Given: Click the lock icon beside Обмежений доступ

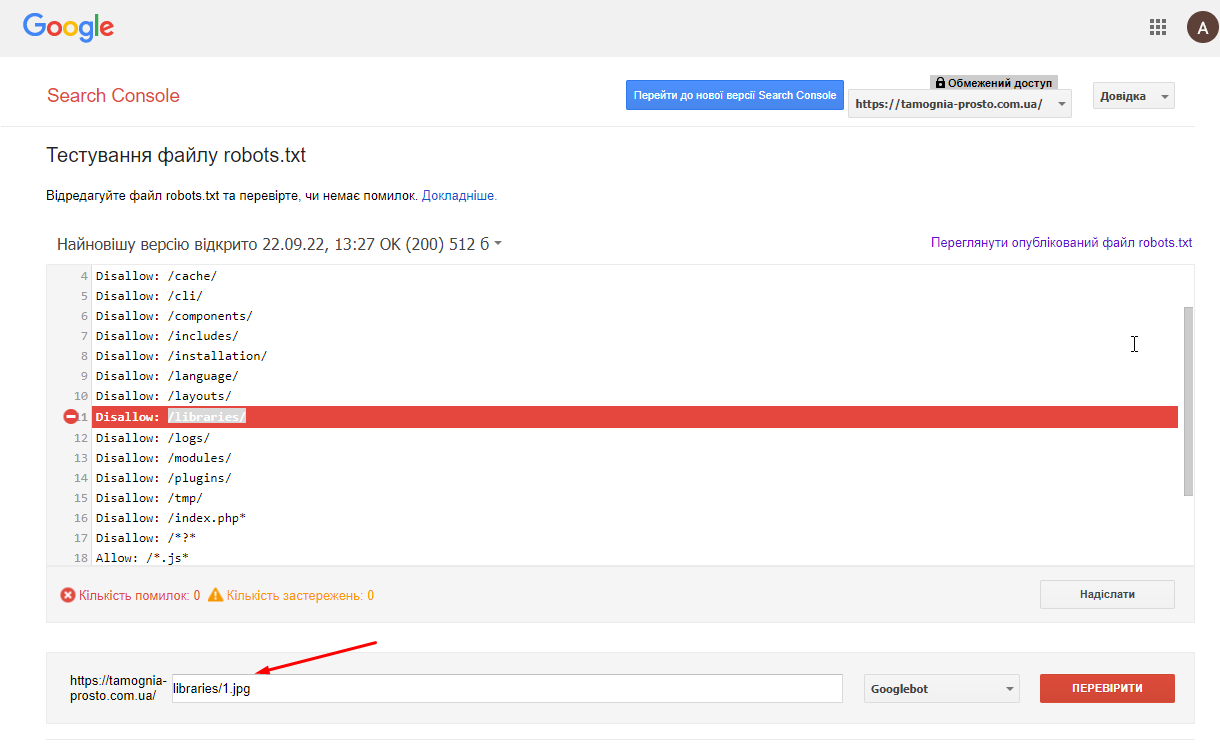Looking at the screenshot, I should [940, 83].
